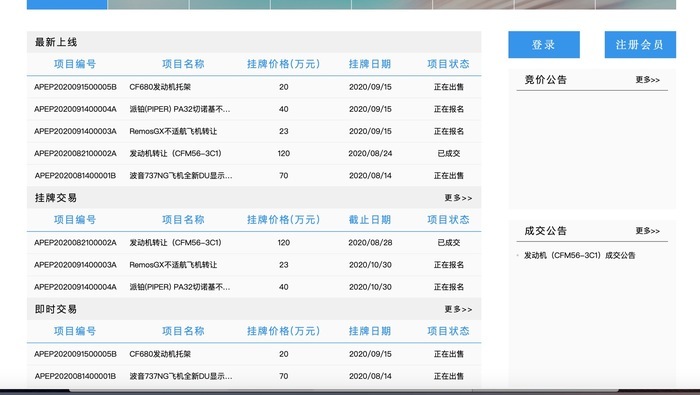
Task: Click 项目名称 header in 最新上线 table
Action: (x=183, y=64)
